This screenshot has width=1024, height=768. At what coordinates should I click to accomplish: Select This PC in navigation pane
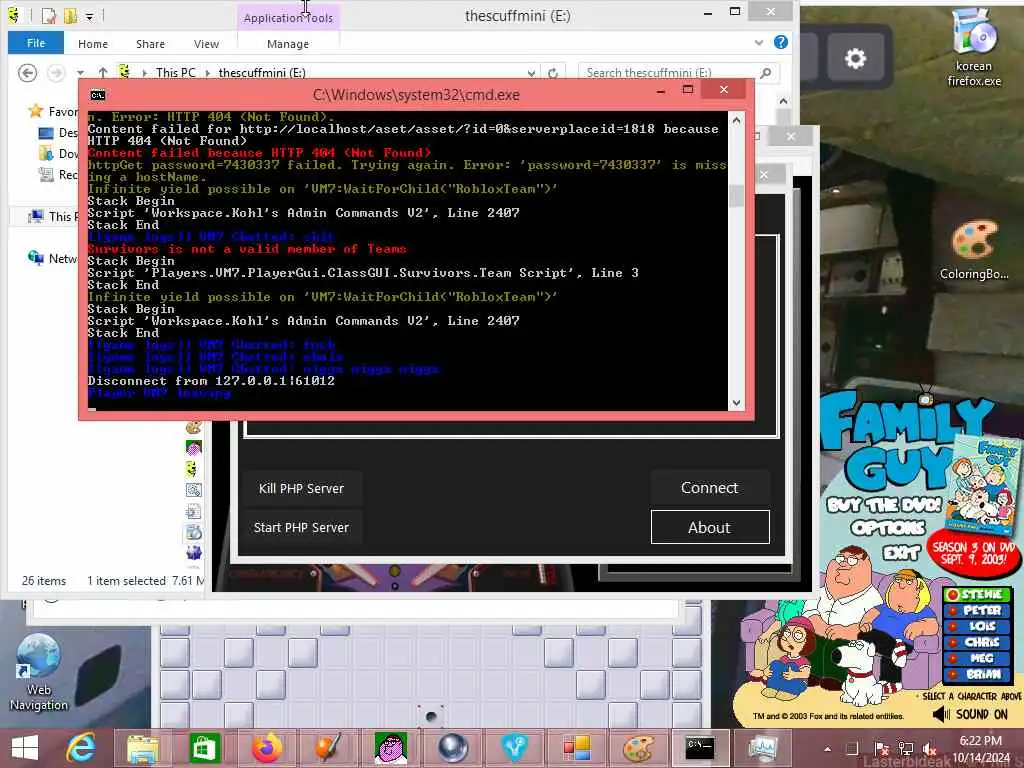click(x=52, y=216)
